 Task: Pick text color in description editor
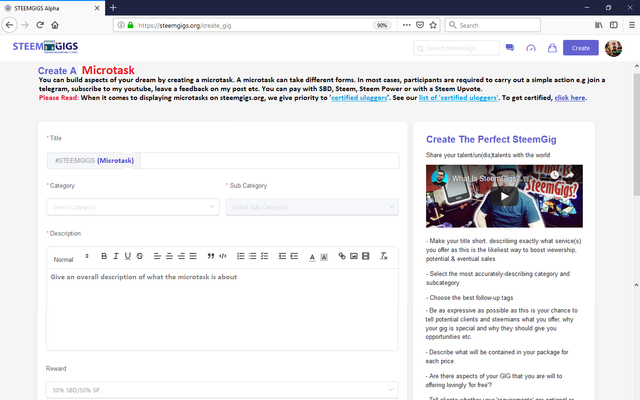312,257
